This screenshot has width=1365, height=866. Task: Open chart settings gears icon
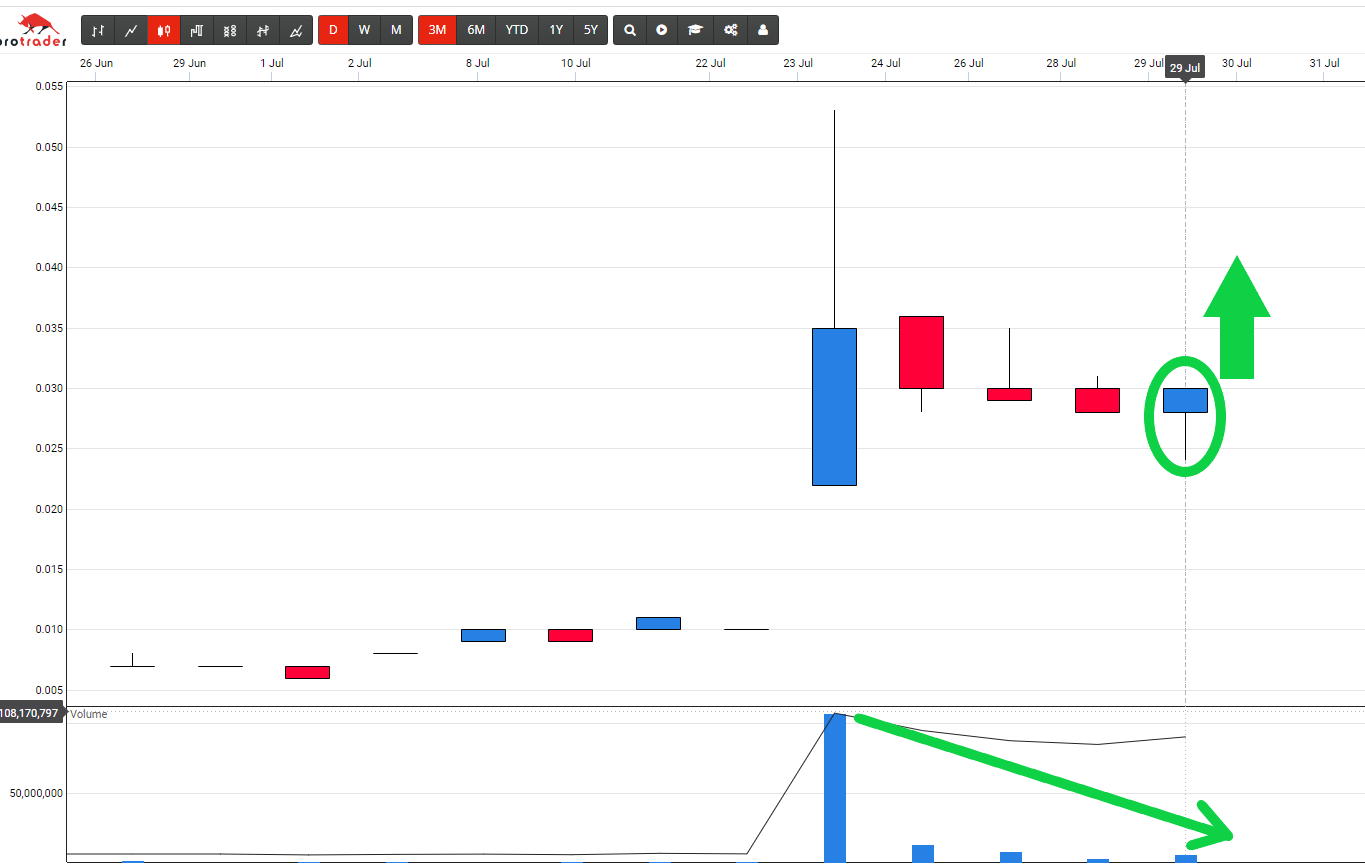[x=730, y=30]
